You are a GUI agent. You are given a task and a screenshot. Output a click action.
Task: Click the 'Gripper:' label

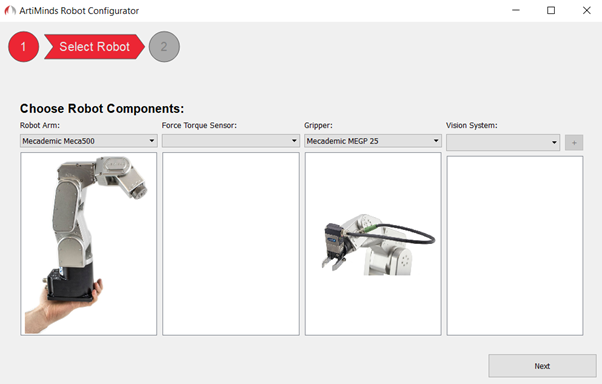coord(318,125)
